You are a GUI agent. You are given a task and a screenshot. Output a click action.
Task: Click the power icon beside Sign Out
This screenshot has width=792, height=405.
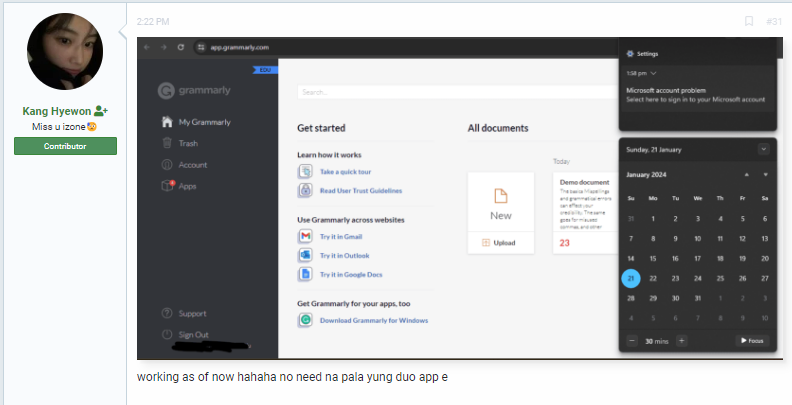coord(167,334)
